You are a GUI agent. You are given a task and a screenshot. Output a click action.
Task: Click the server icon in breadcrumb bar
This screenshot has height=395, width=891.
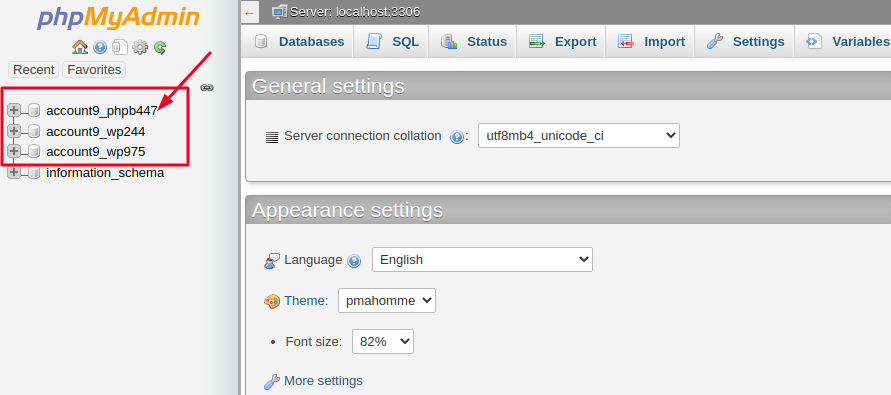(279, 11)
